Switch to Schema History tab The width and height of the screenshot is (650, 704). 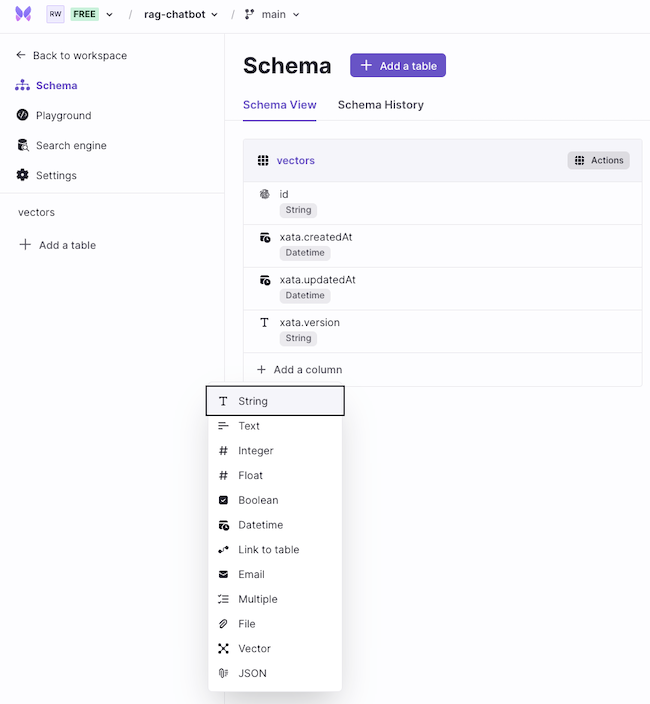coord(381,105)
